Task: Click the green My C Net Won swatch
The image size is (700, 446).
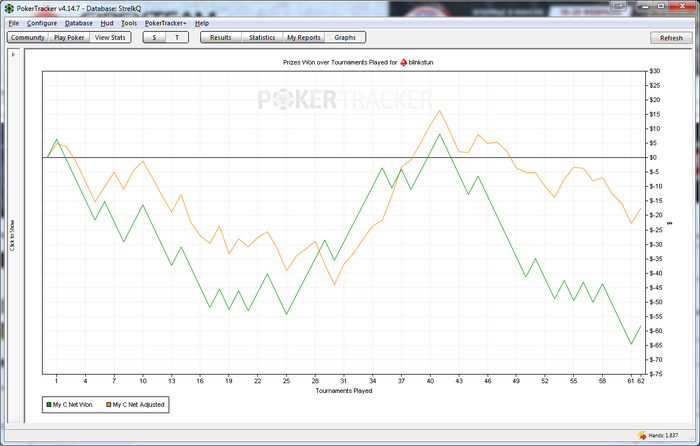Action: click(49, 404)
